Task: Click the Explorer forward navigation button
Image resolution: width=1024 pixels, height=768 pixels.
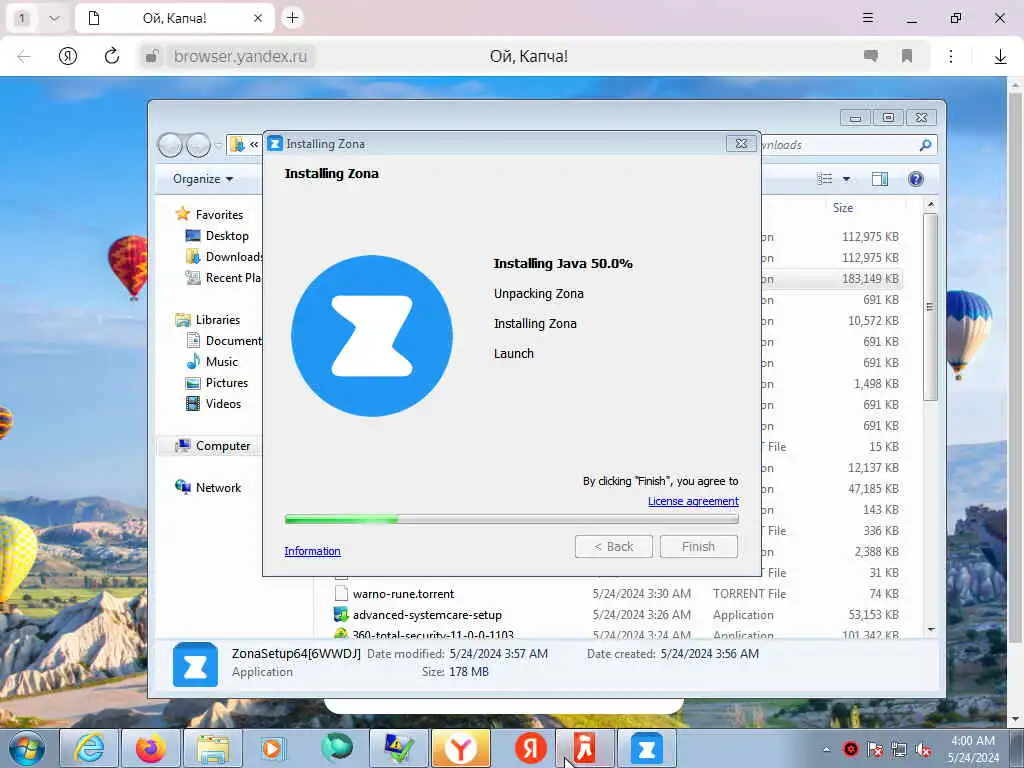Action: click(199, 145)
